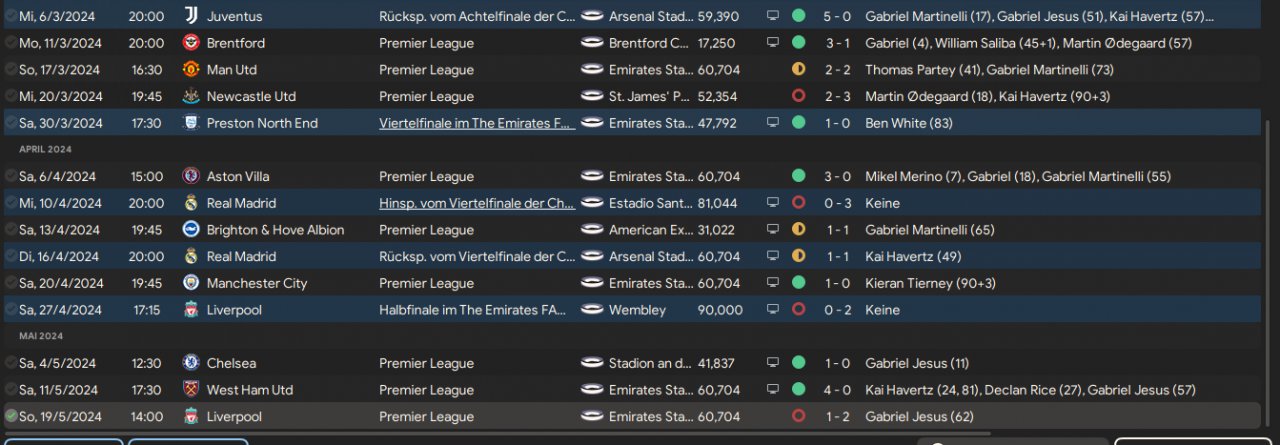Click the Brentford club crest
1280x445 pixels.
point(191,43)
